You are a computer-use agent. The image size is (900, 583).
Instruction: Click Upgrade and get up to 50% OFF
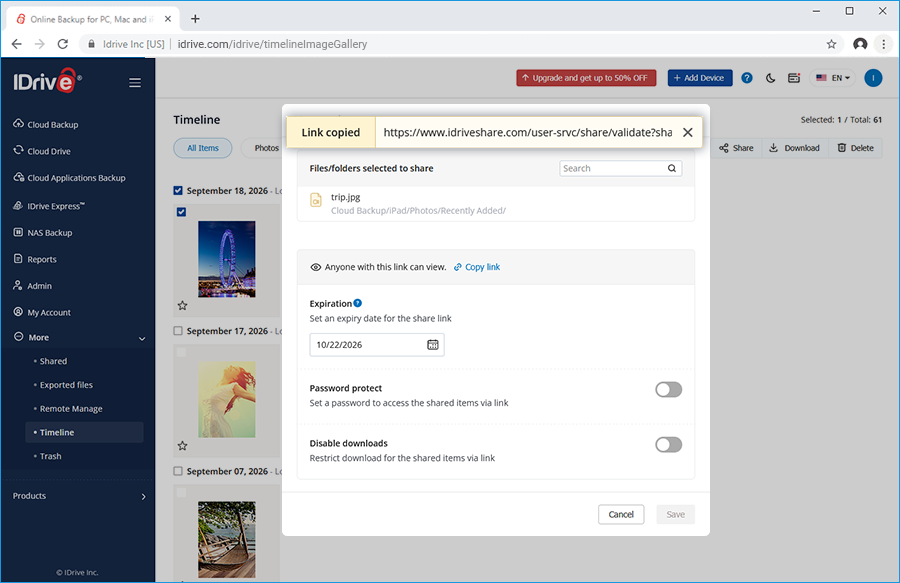586,78
